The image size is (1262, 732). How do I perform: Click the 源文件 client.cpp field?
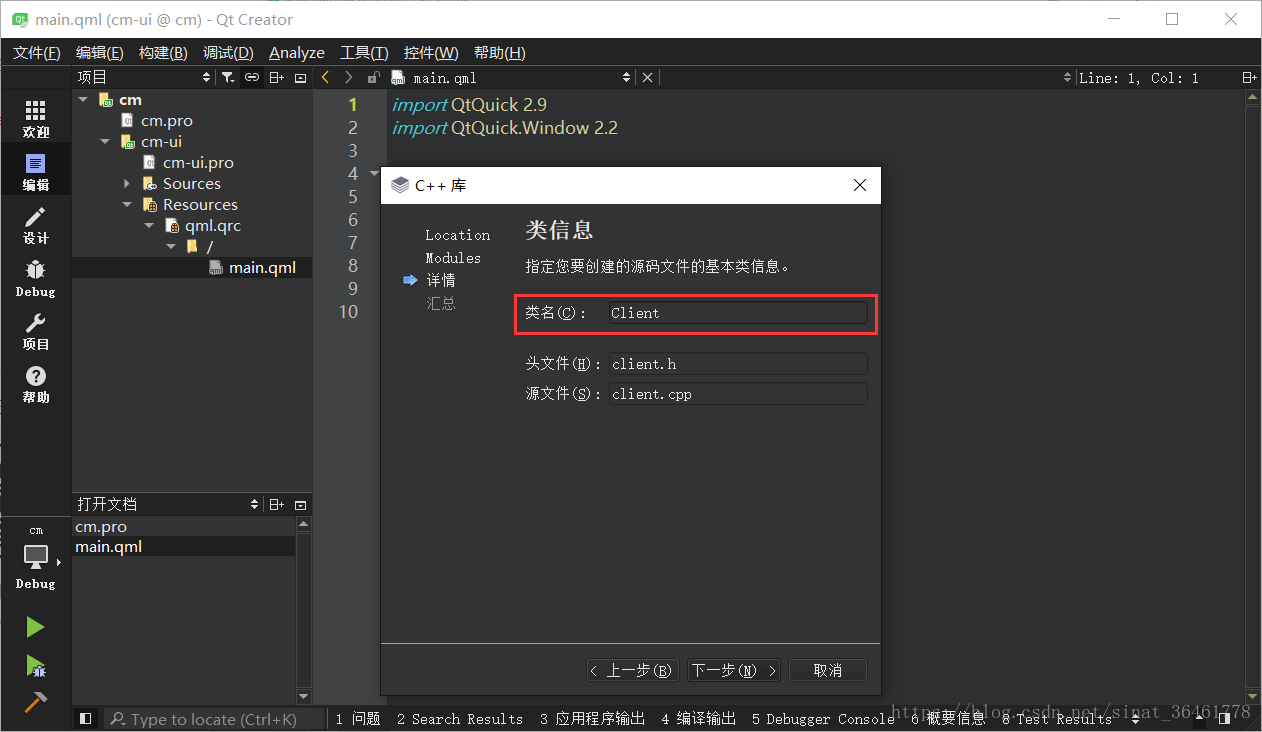tap(738, 394)
